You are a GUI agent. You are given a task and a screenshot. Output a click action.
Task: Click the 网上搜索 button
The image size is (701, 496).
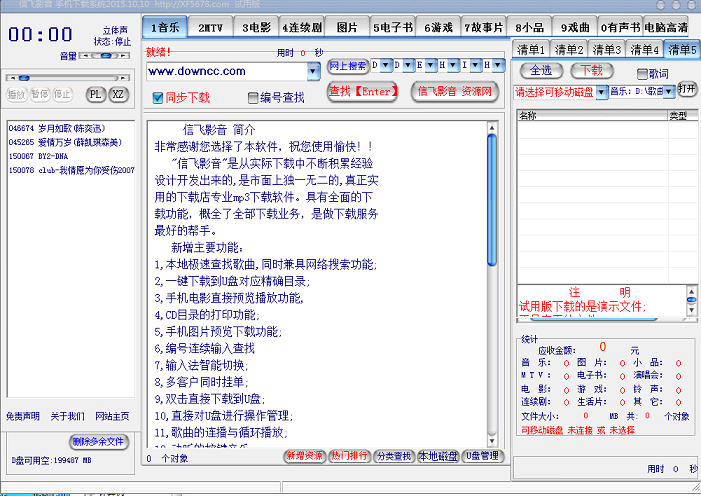(348, 66)
